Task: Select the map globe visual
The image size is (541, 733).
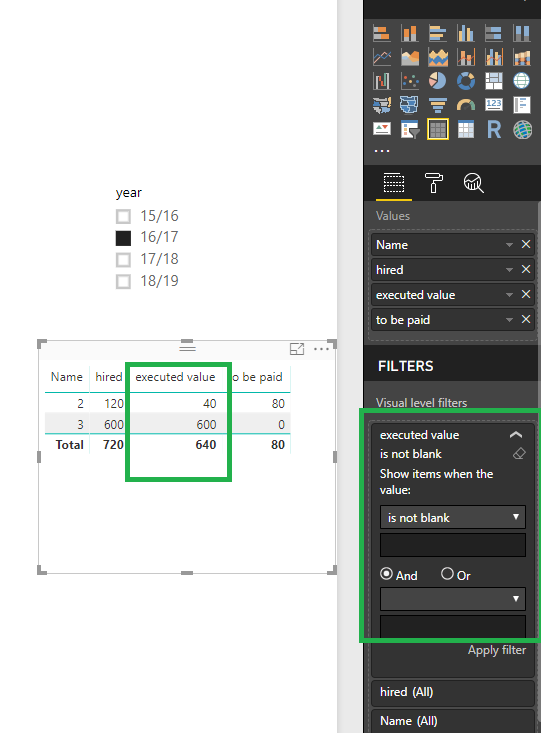Action: point(522,81)
